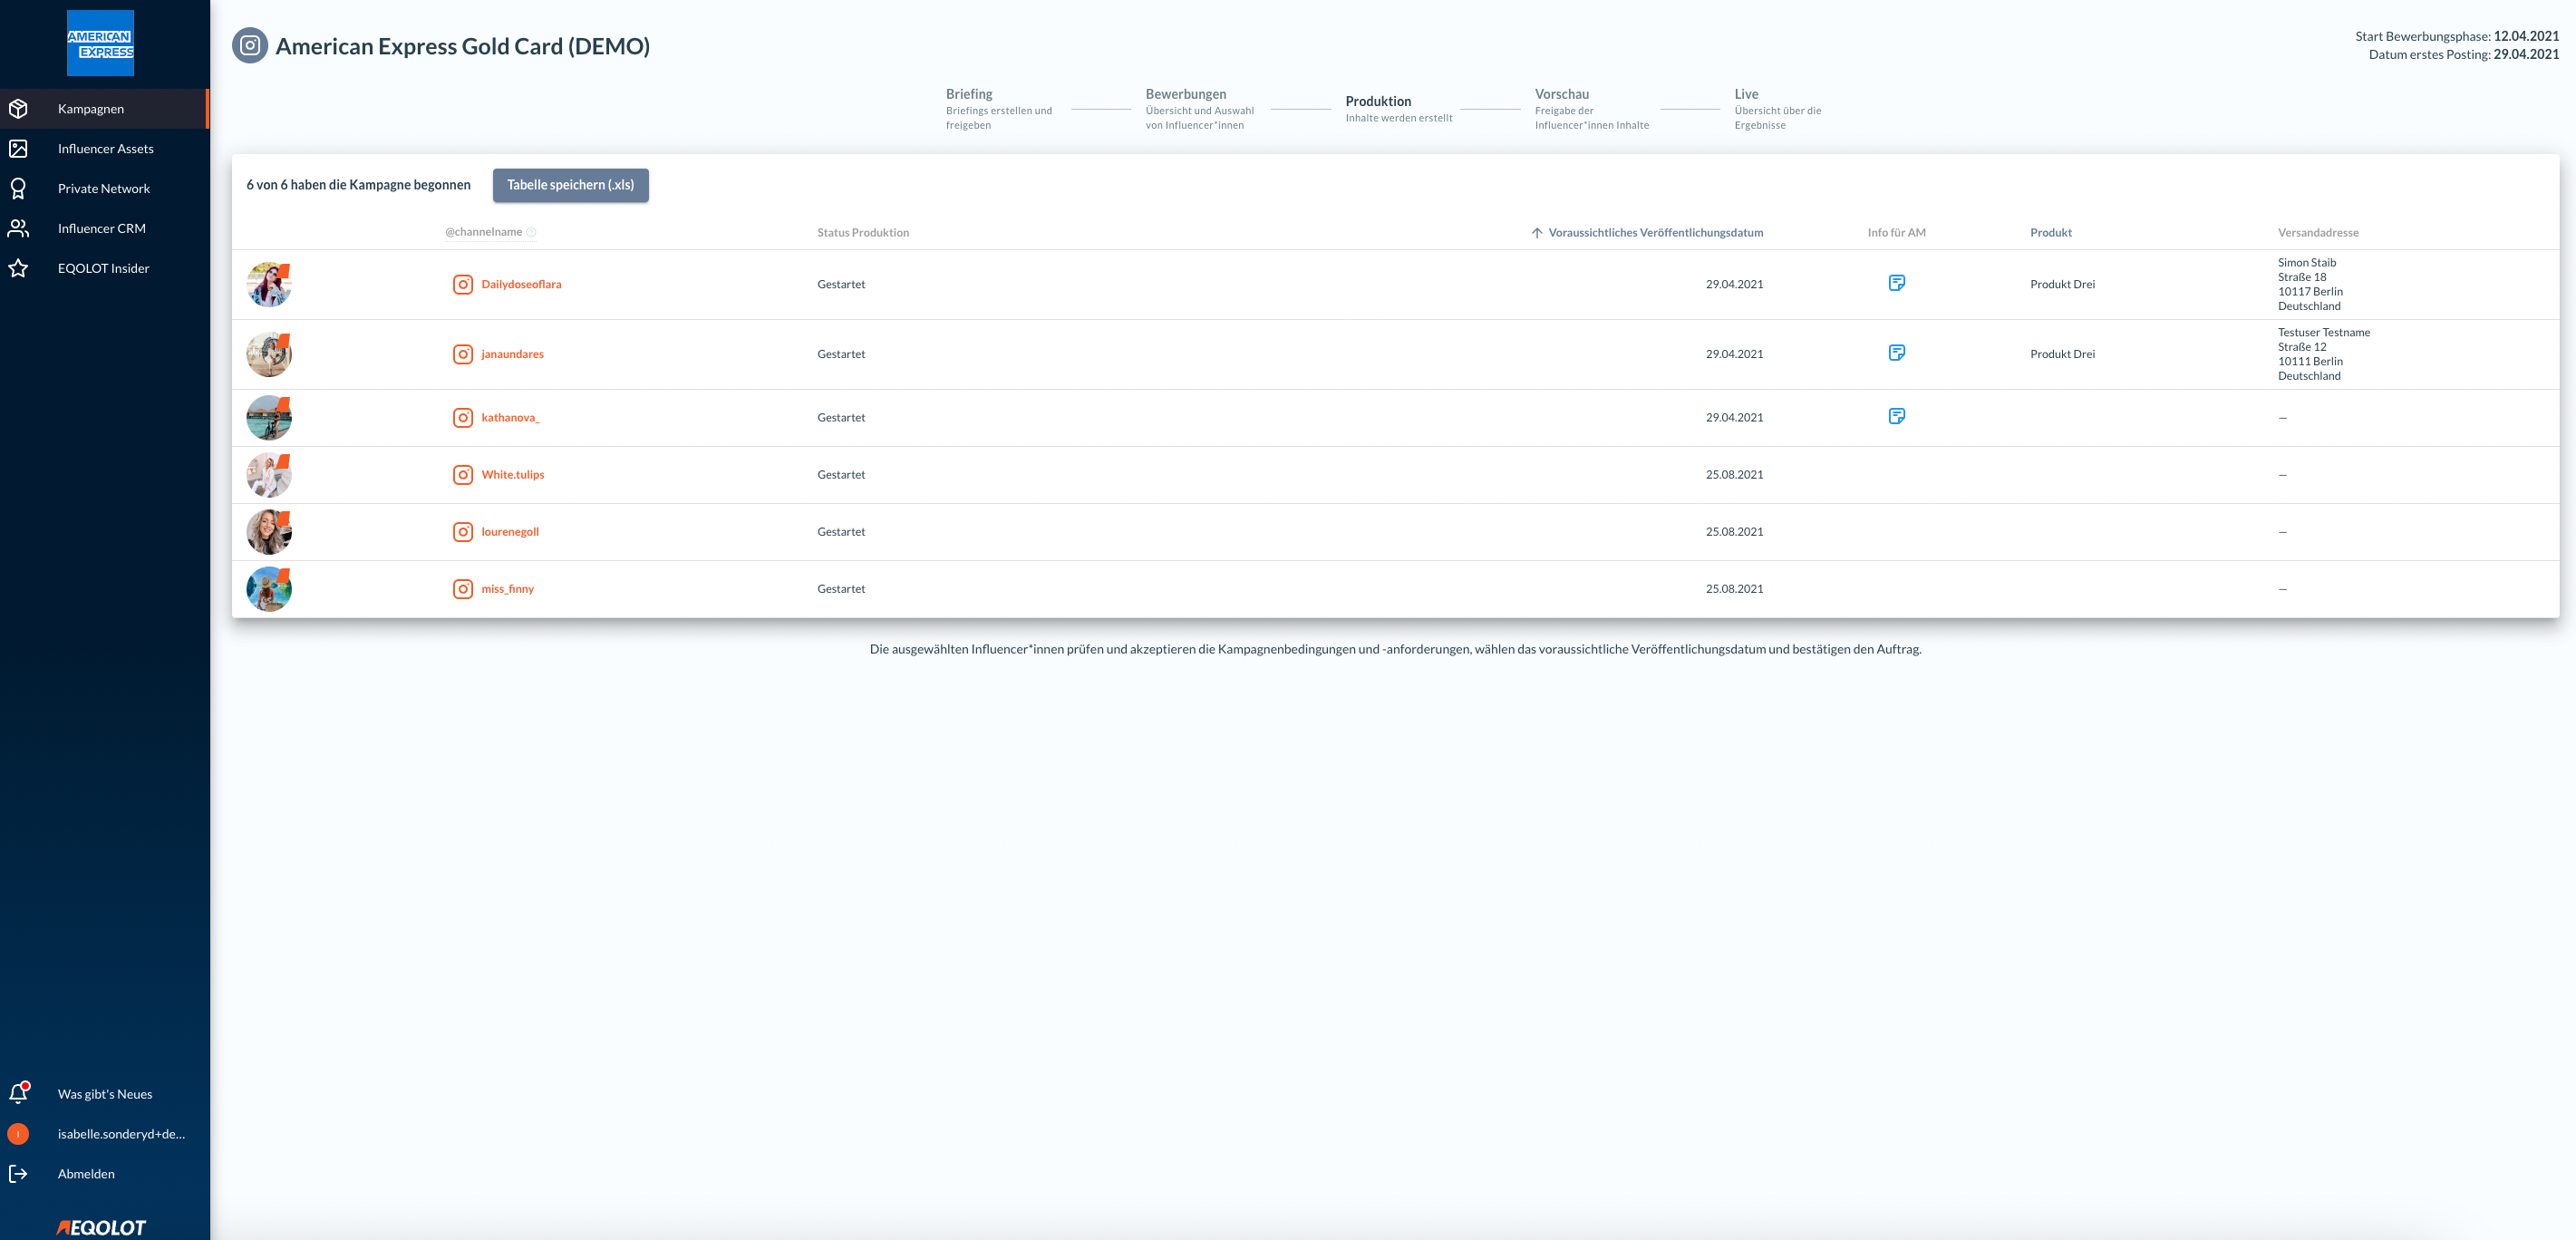The image size is (2576, 1240).
Task: Switch to the Bewerbungen step
Action: click(x=1185, y=94)
